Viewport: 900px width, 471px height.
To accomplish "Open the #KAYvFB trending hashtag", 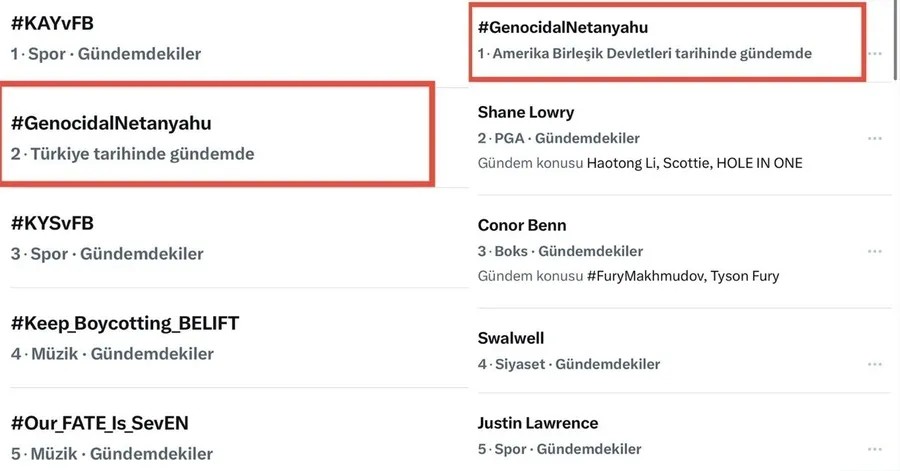I will coord(52,23).
